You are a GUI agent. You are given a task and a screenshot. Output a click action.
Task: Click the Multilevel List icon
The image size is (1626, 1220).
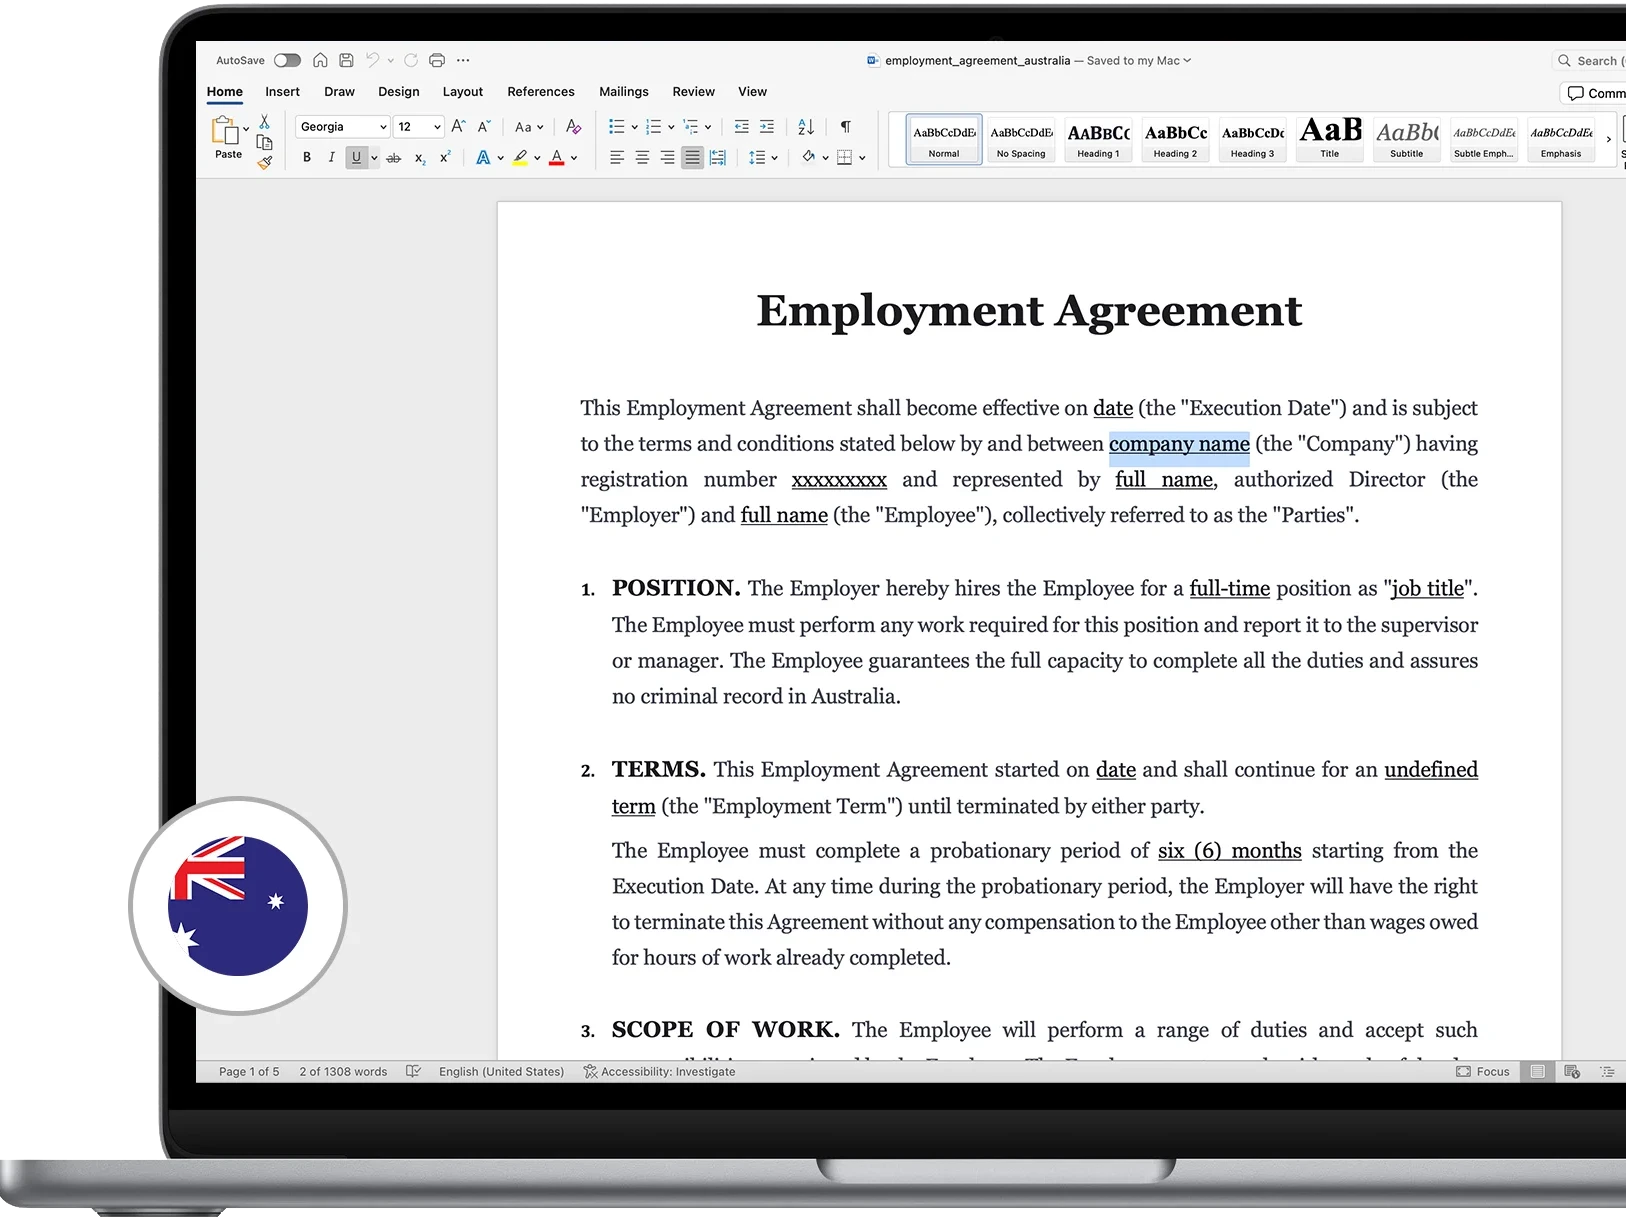click(691, 127)
